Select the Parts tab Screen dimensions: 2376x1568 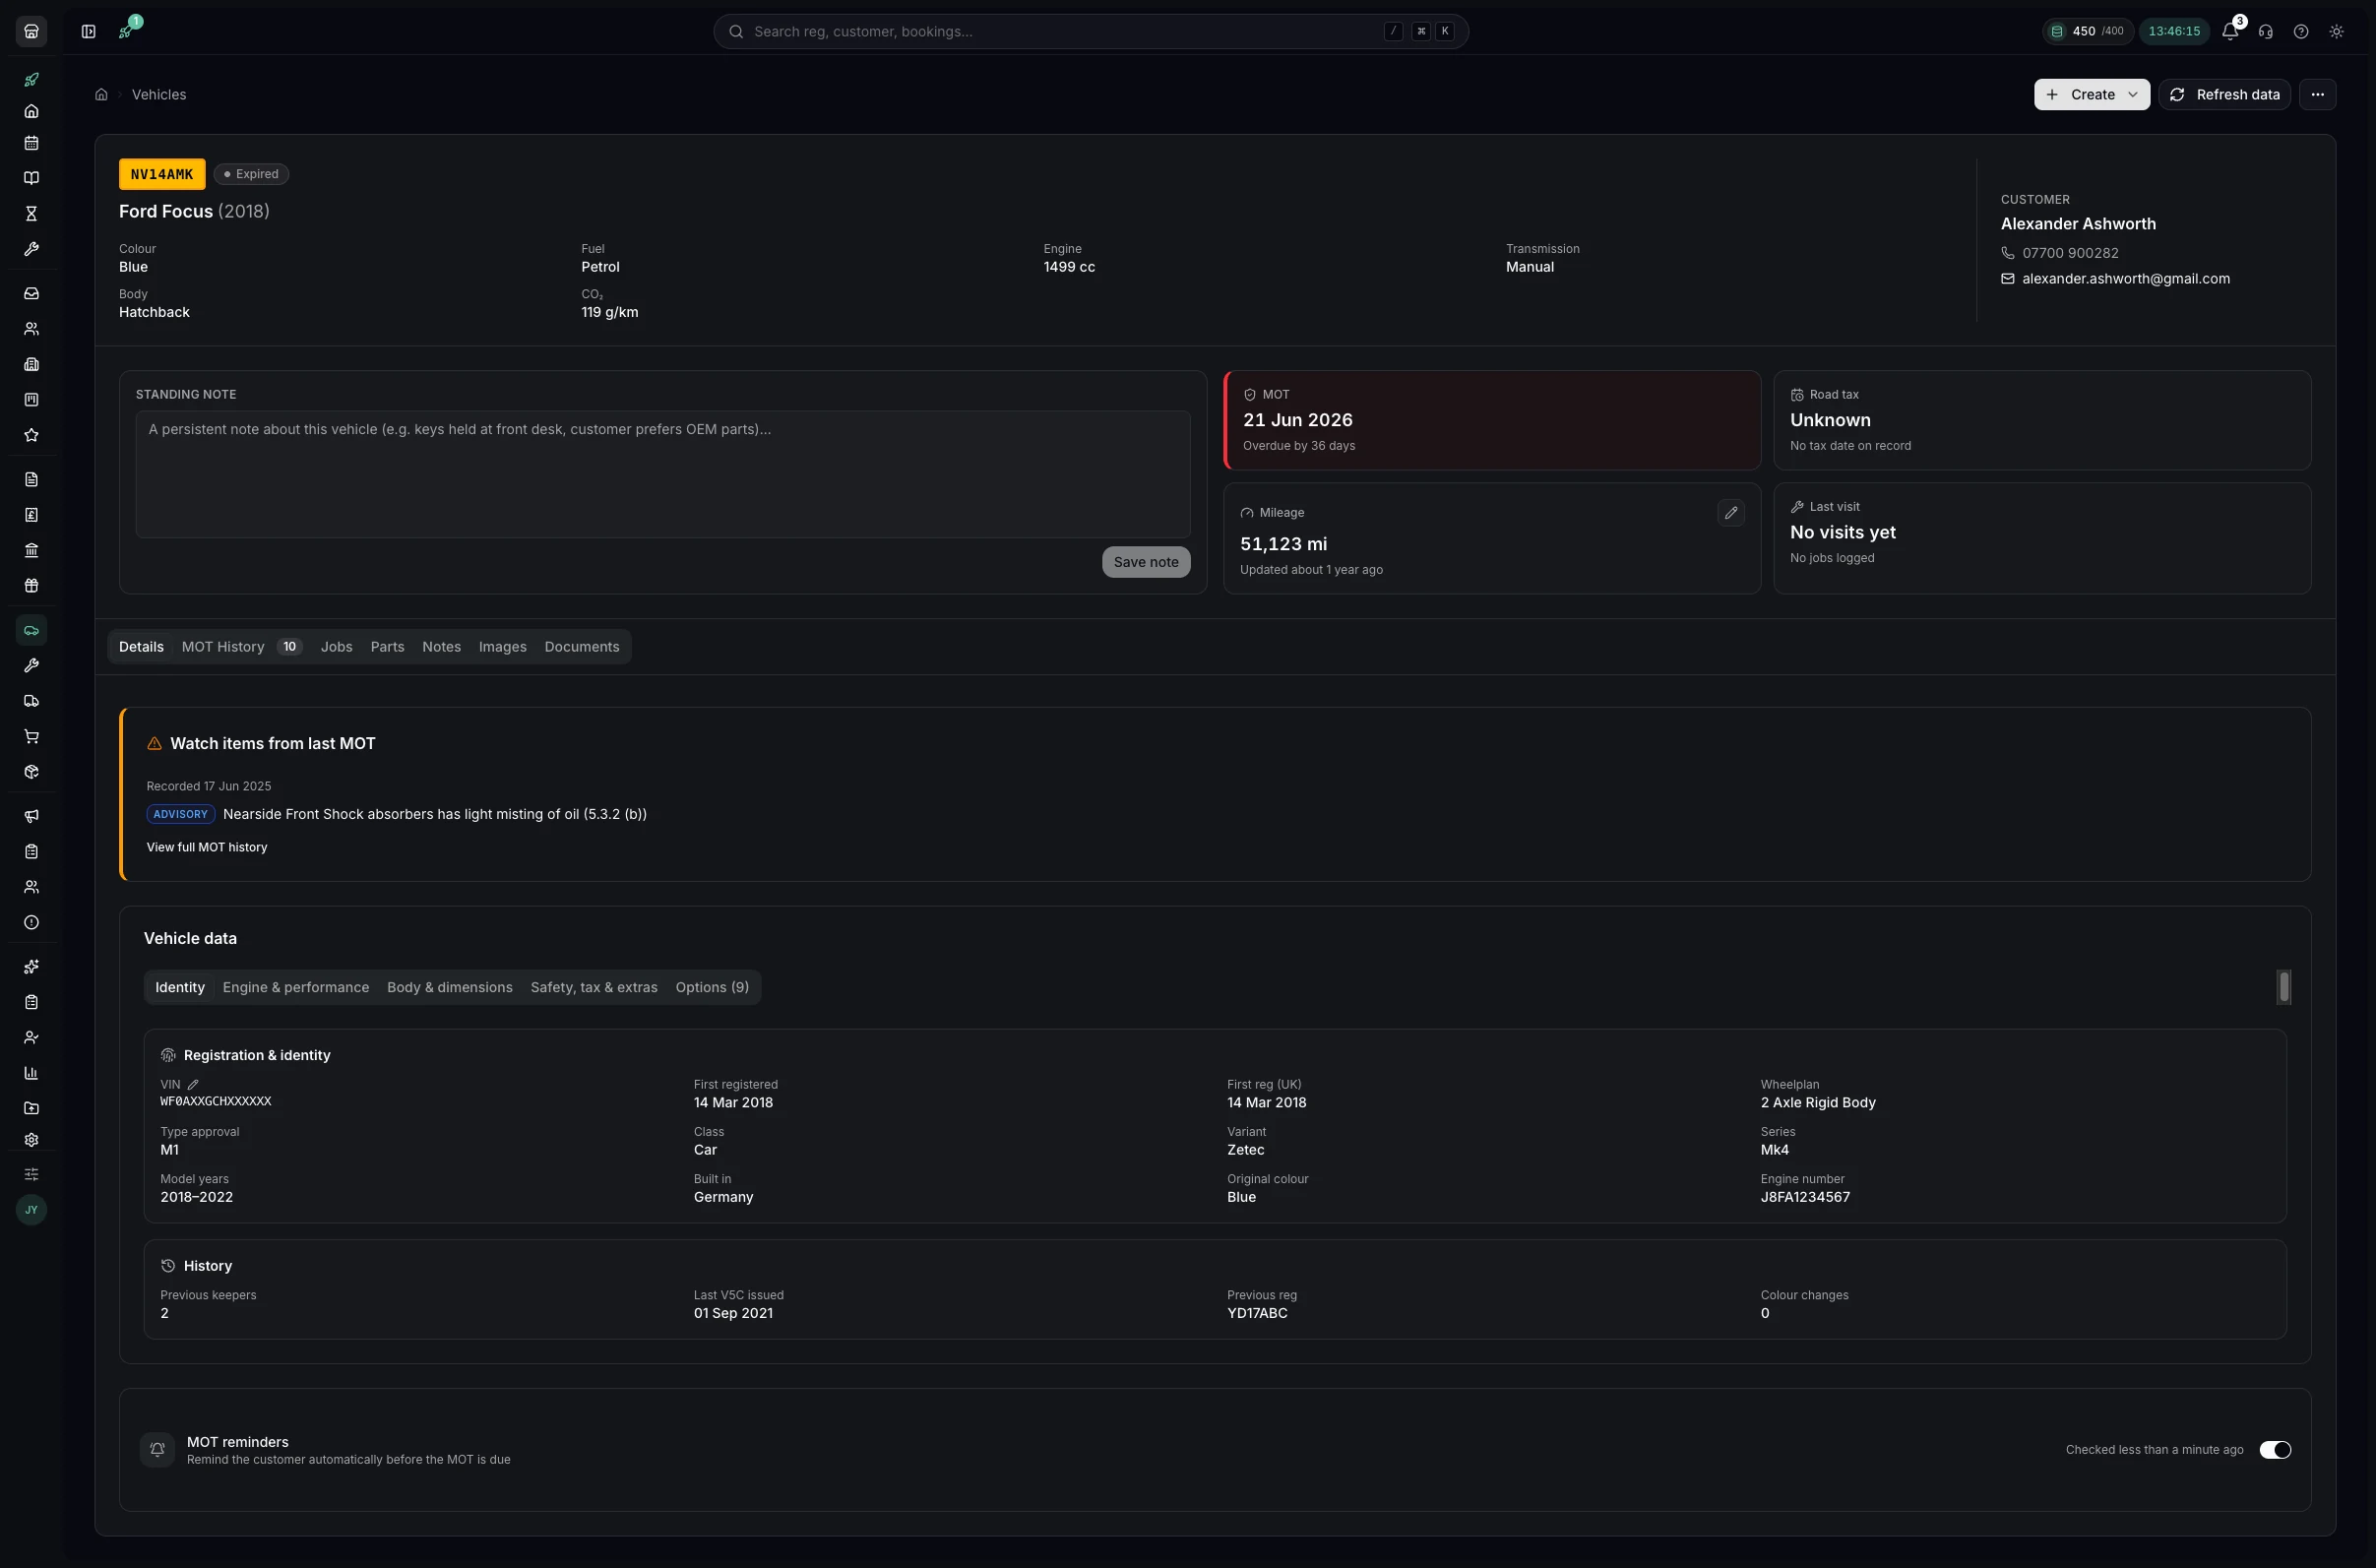387,647
